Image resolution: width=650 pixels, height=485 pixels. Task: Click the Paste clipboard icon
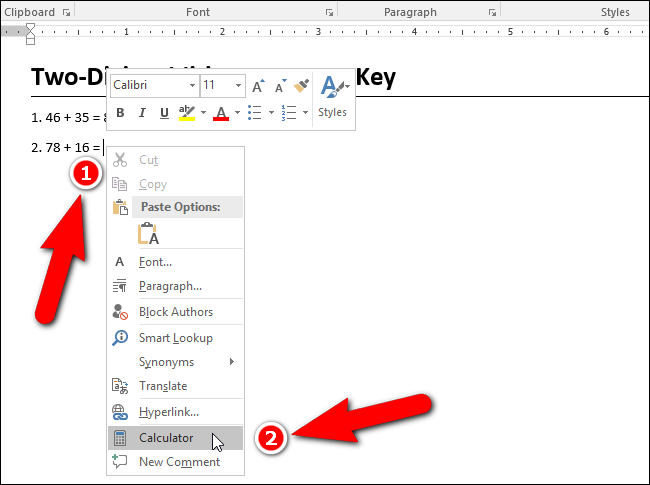(x=120, y=207)
